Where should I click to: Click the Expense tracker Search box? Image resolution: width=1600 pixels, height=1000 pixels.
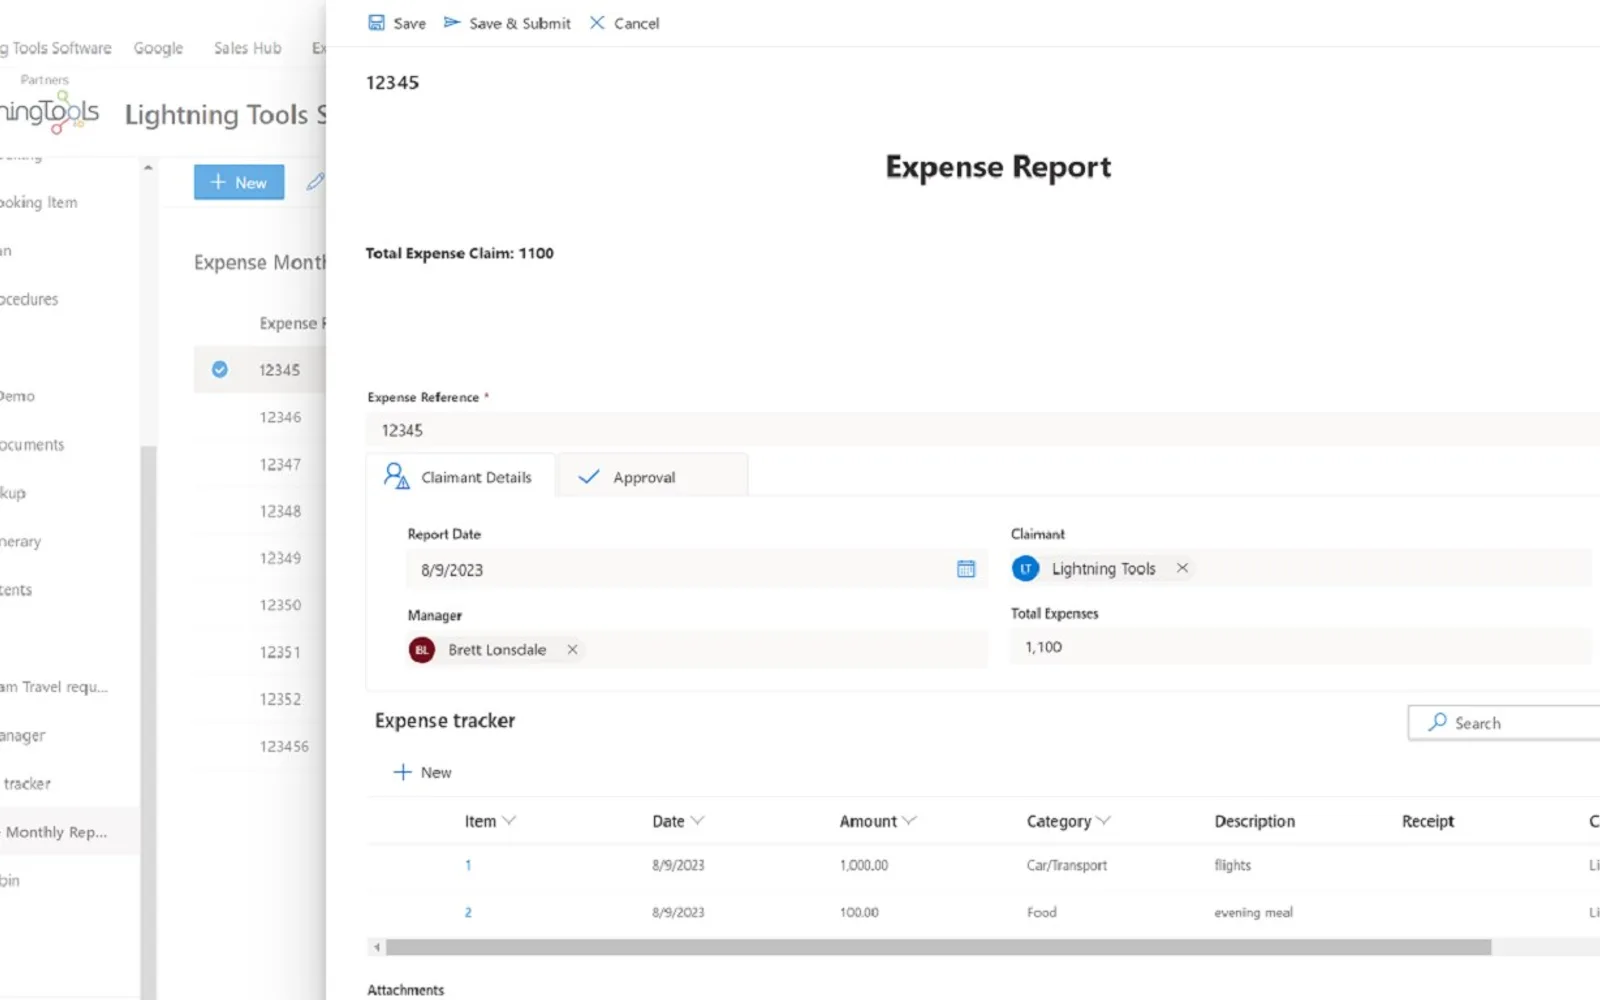tap(1504, 723)
